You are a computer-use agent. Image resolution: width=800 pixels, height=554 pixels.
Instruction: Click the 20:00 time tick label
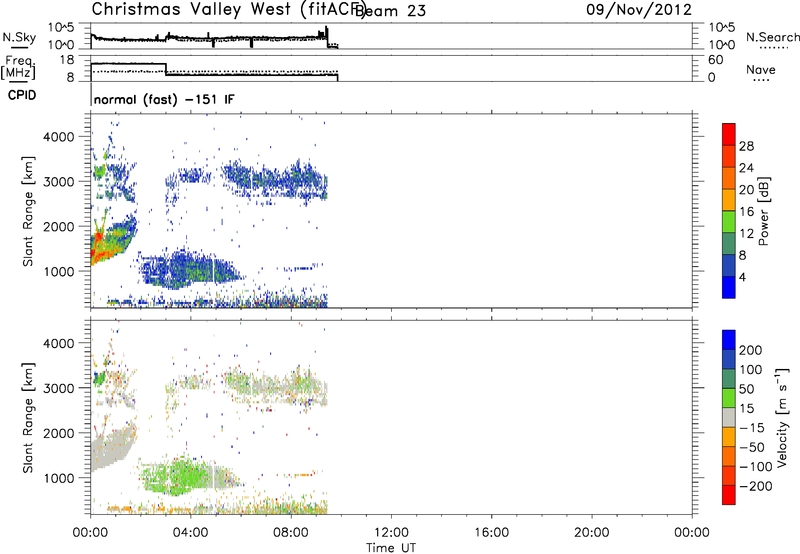point(592,533)
